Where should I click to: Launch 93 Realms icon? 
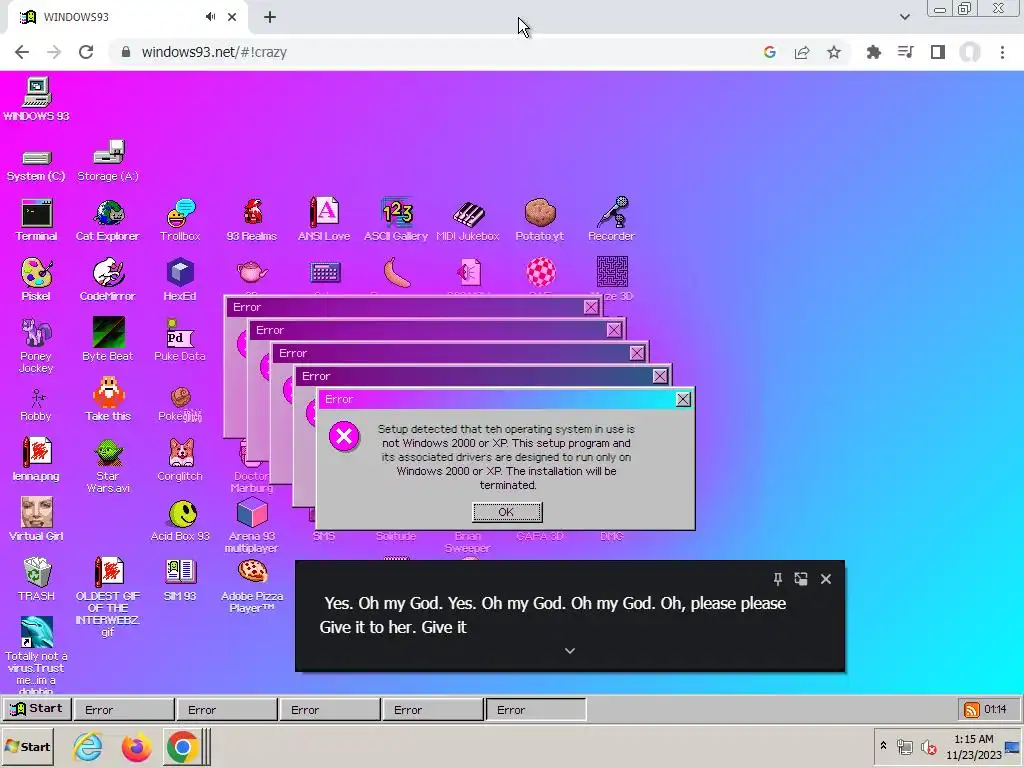(251, 220)
